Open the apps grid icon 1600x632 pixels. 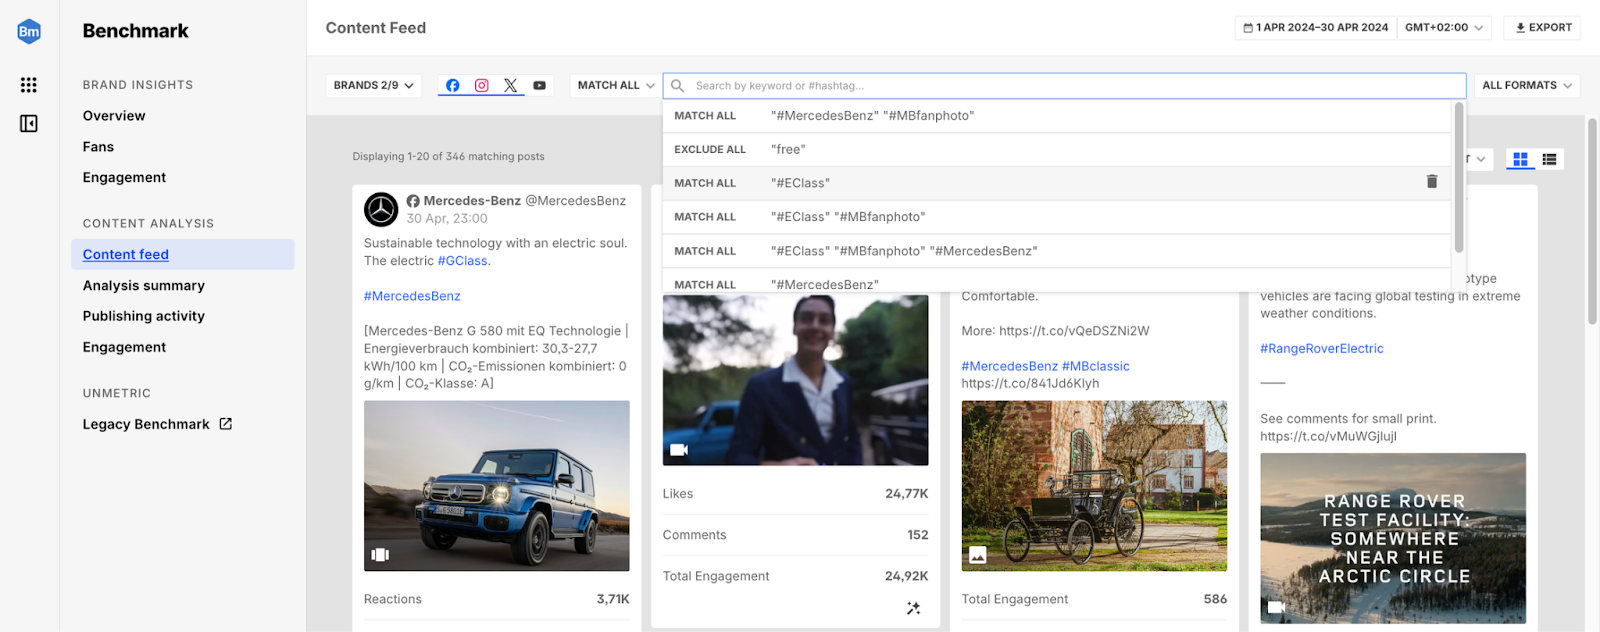(29, 85)
